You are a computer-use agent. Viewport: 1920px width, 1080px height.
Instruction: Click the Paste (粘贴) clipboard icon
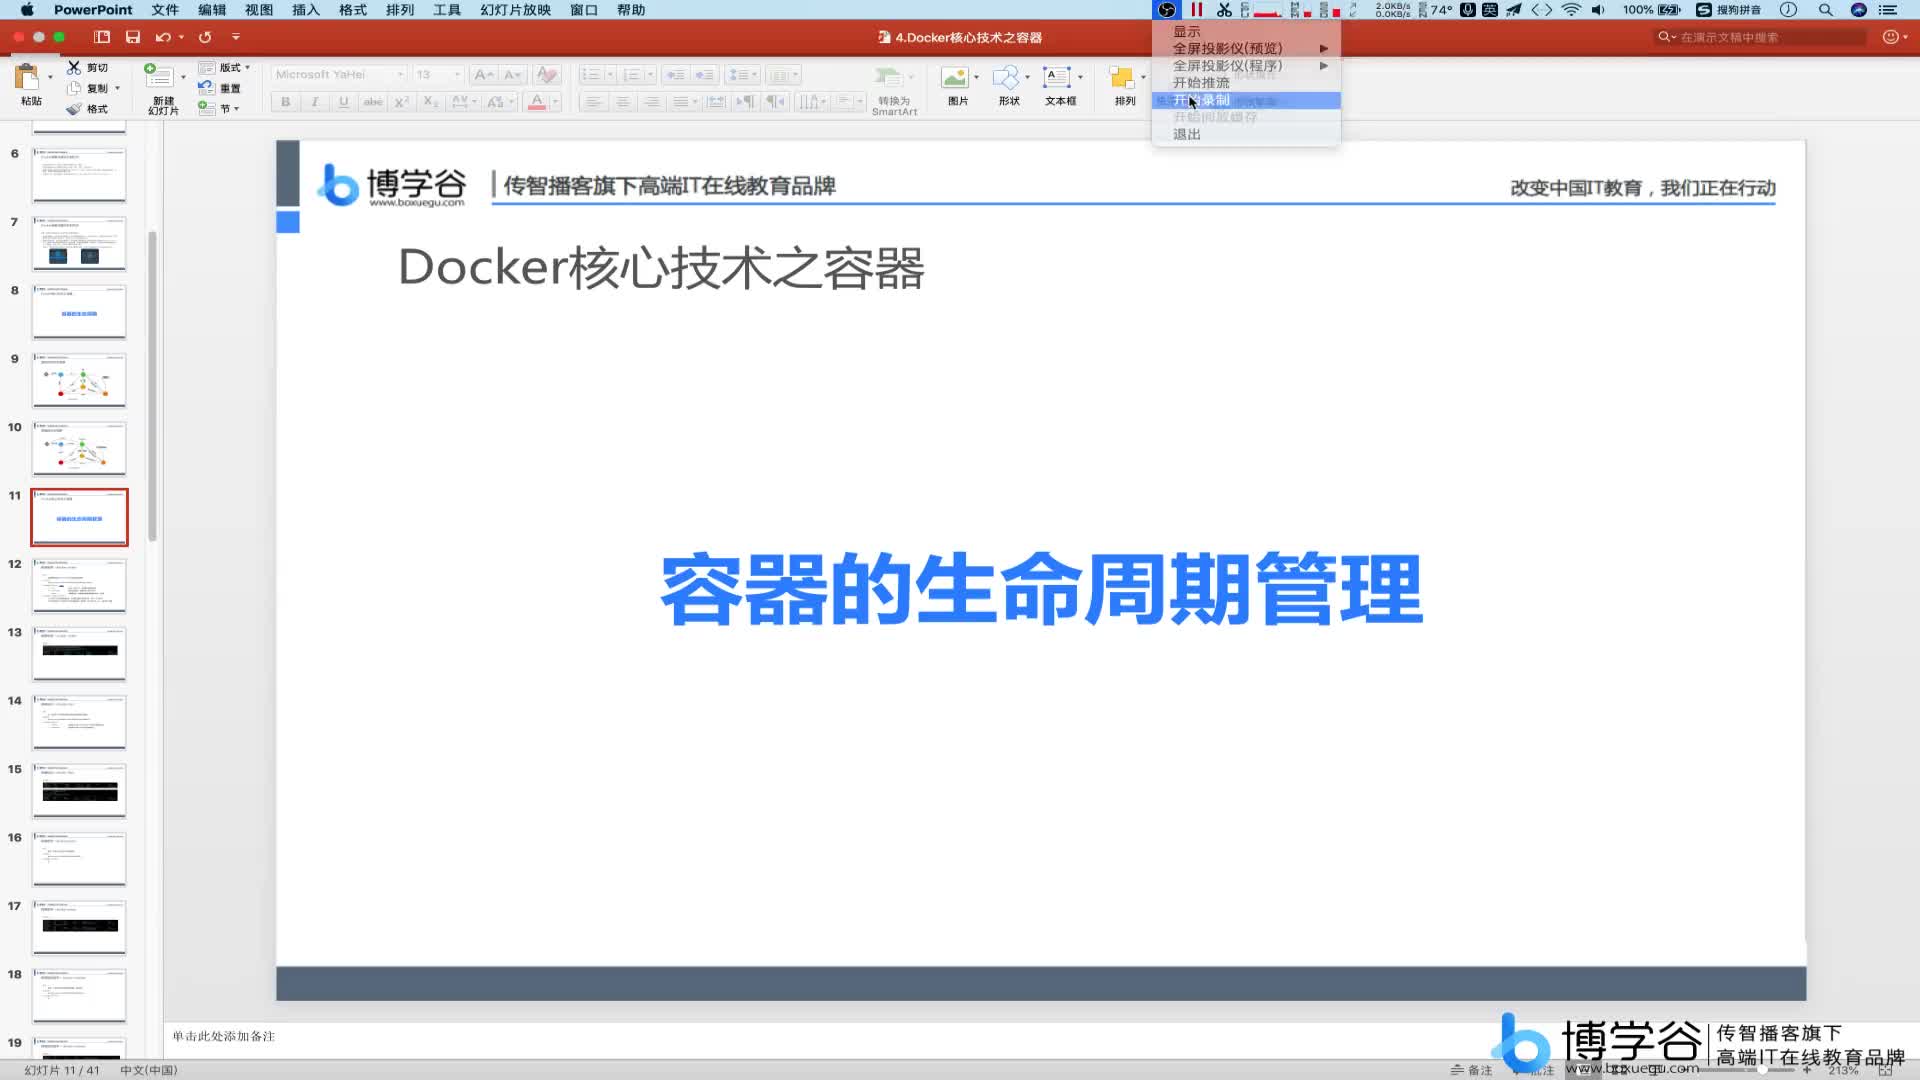[x=27, y=77]
